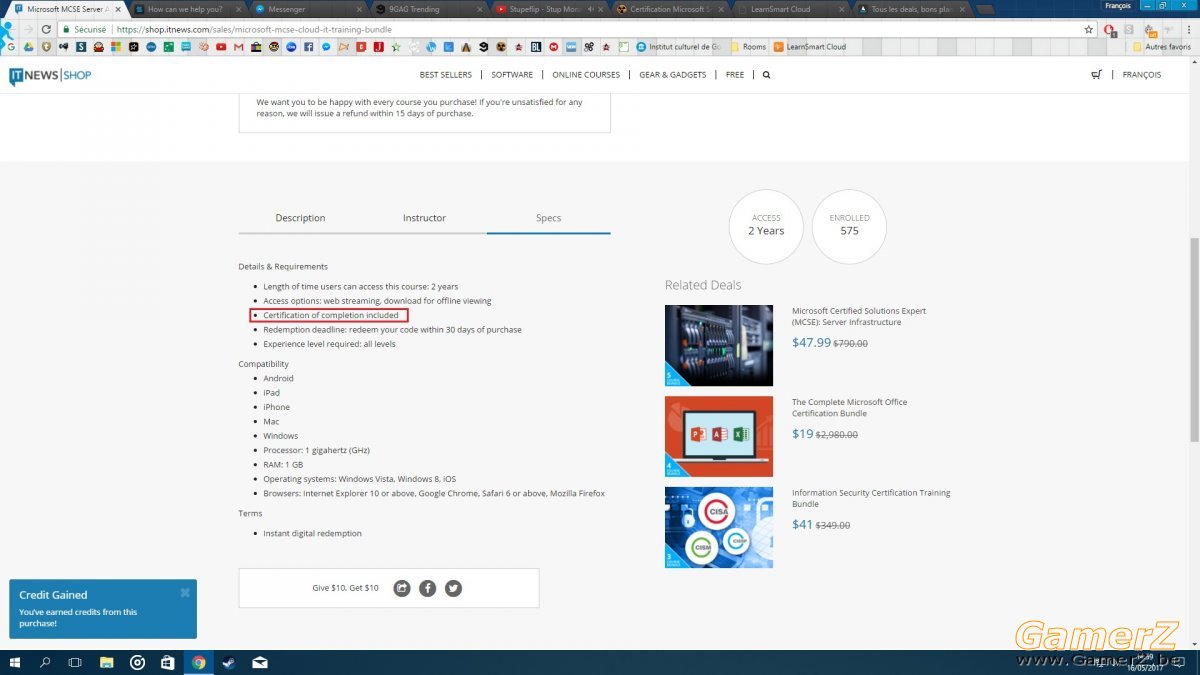
Task: Switch to the 'How can we help you?' tab
Action: coord(187,9)
